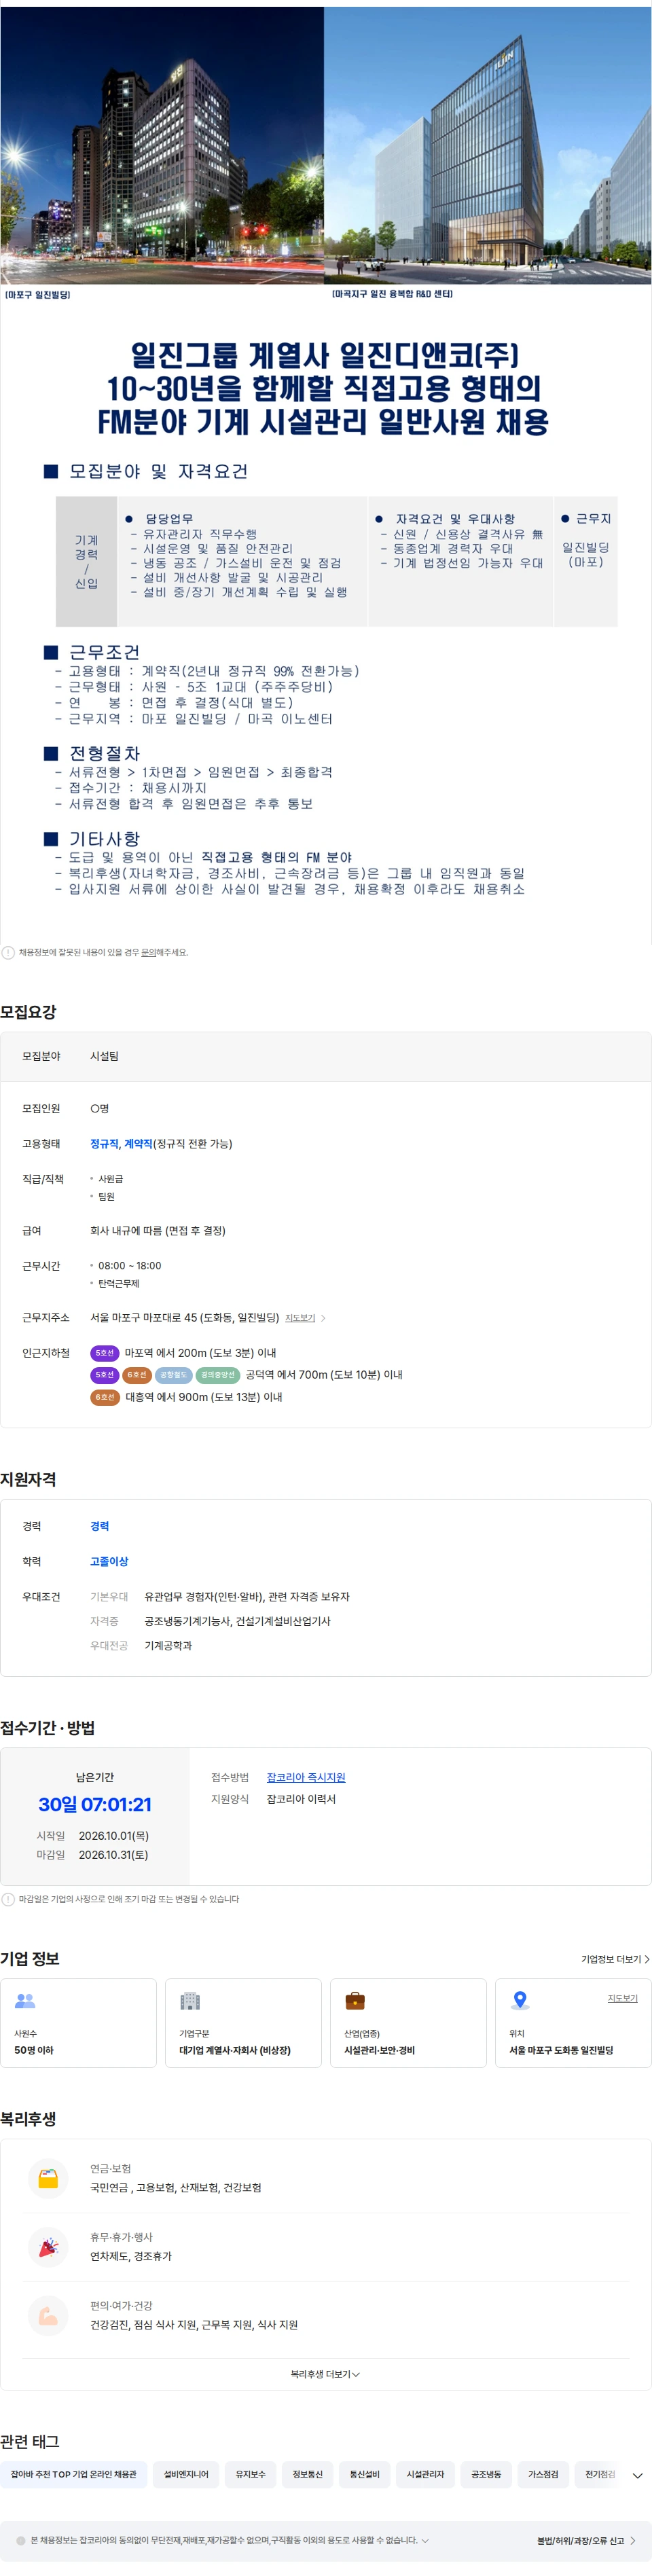Screen dimensions: 652x2576
Task: Click 불법/허위/과장/오류 신고
Action: tap(580, 2540)
